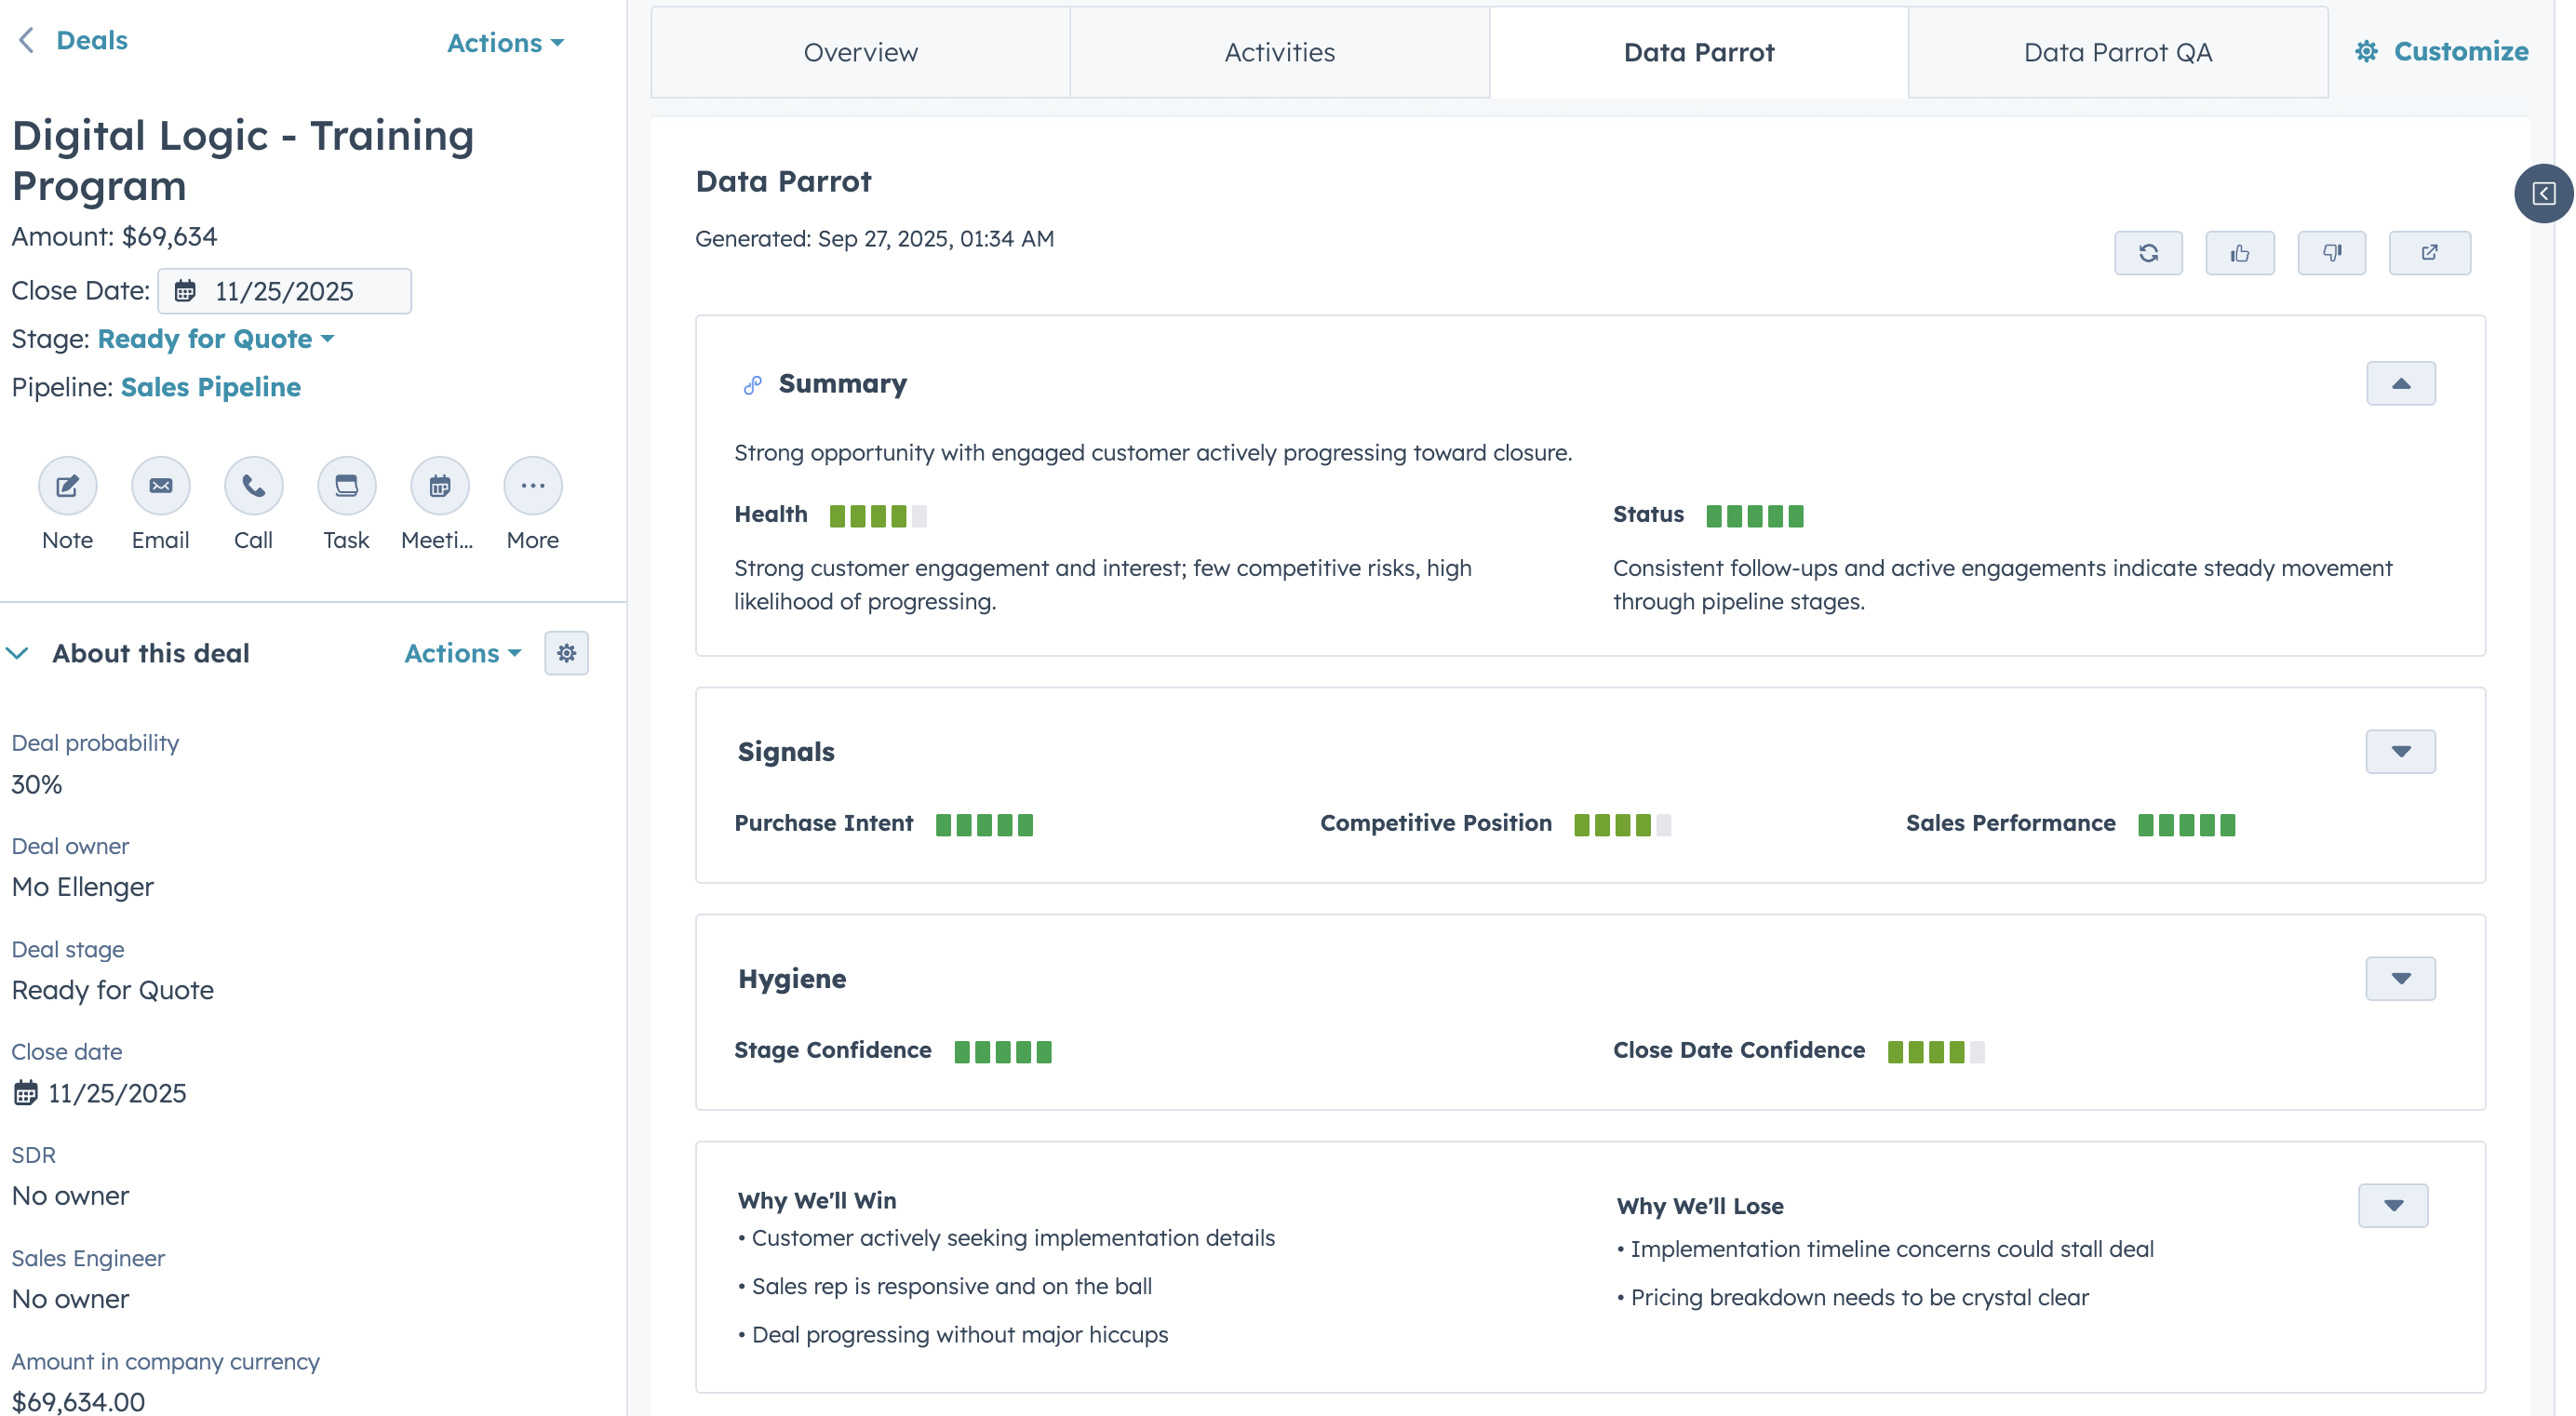This screenshot has width=2576, height=1416.
Task: Open About this deal settings gear
Action: point(566,653)
